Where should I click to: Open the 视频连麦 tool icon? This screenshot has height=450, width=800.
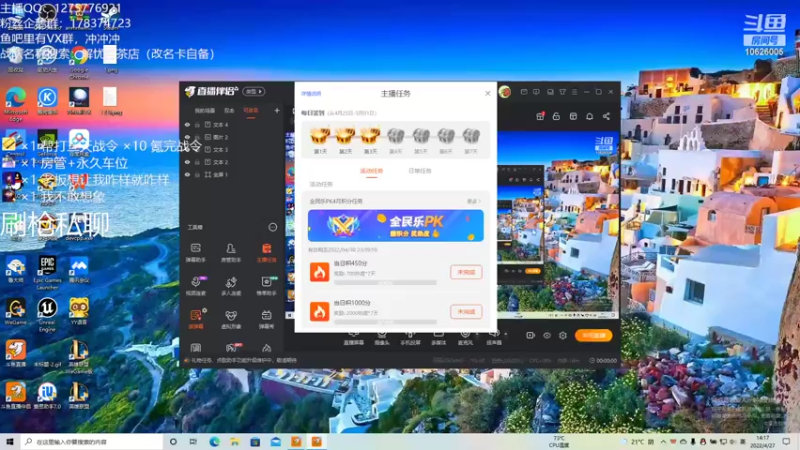pyautogui.click(x=195, y=286)
